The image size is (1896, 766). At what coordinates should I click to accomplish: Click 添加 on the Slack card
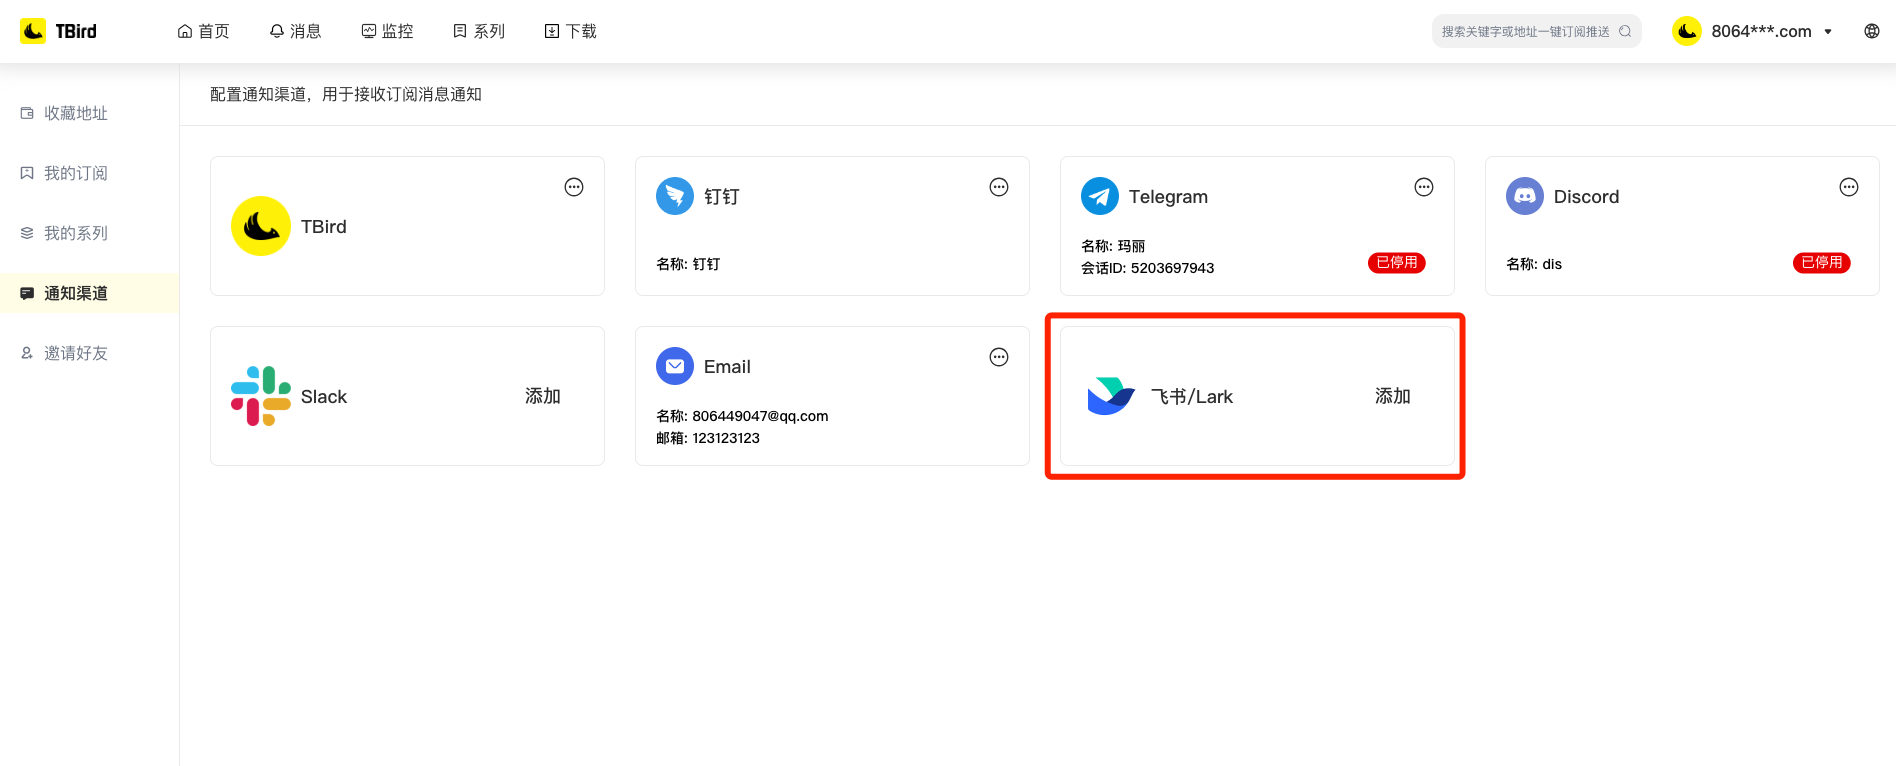543,396
